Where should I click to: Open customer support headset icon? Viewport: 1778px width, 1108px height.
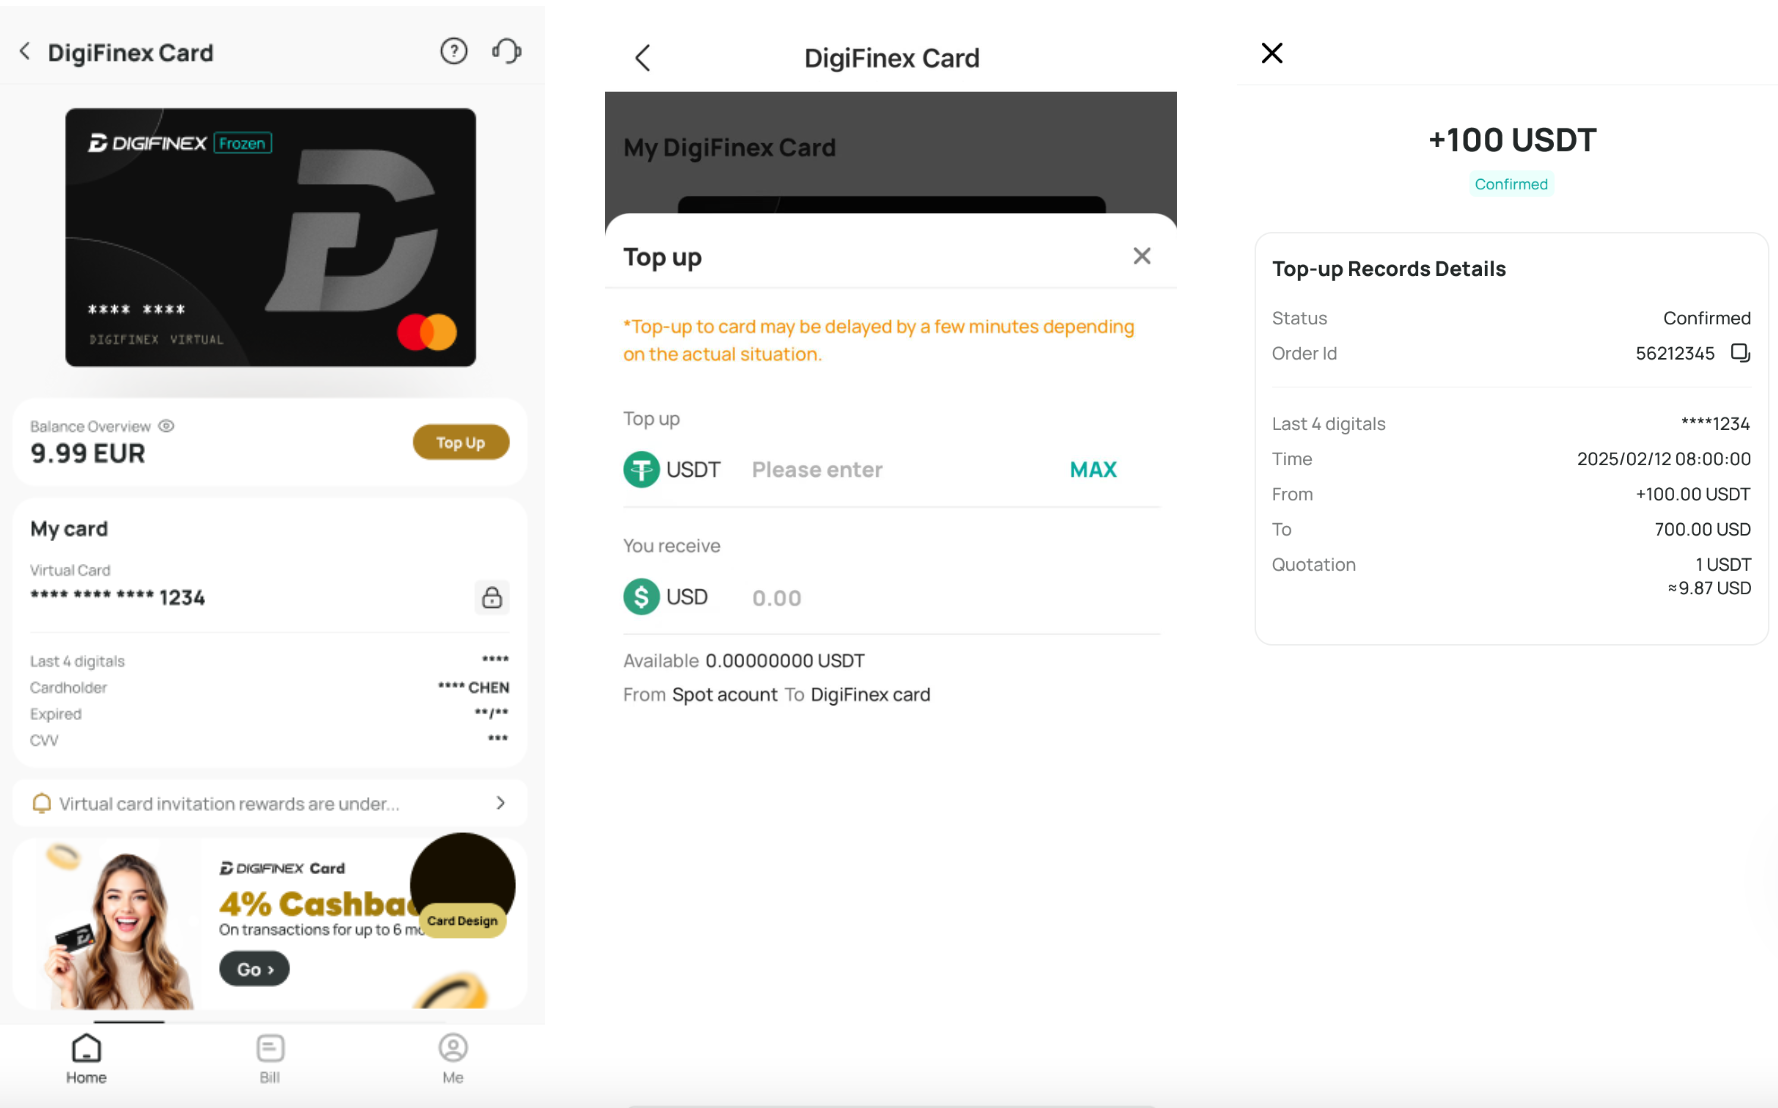(x=507, y=51)
